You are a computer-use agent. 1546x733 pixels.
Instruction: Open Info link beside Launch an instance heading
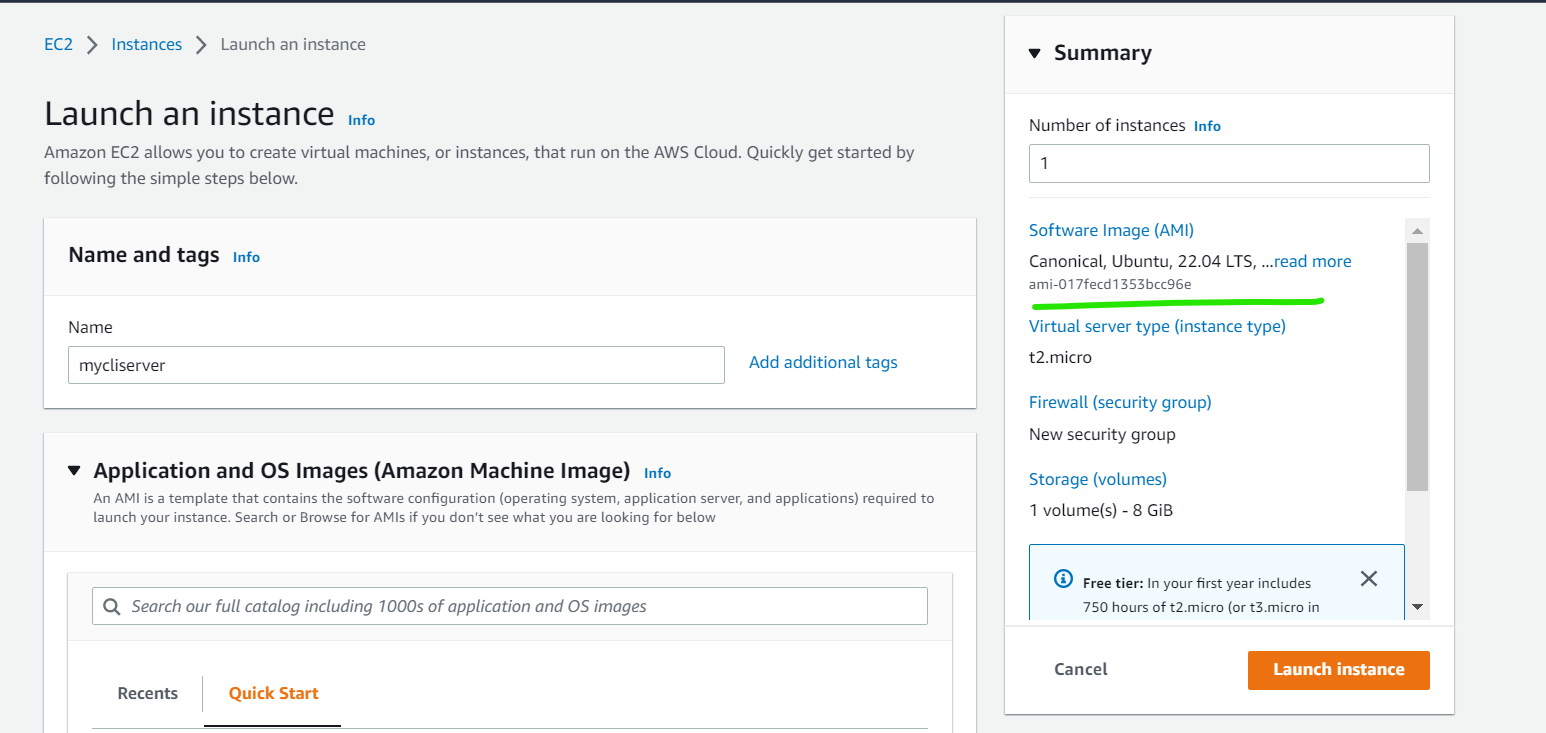click(361, 120)
